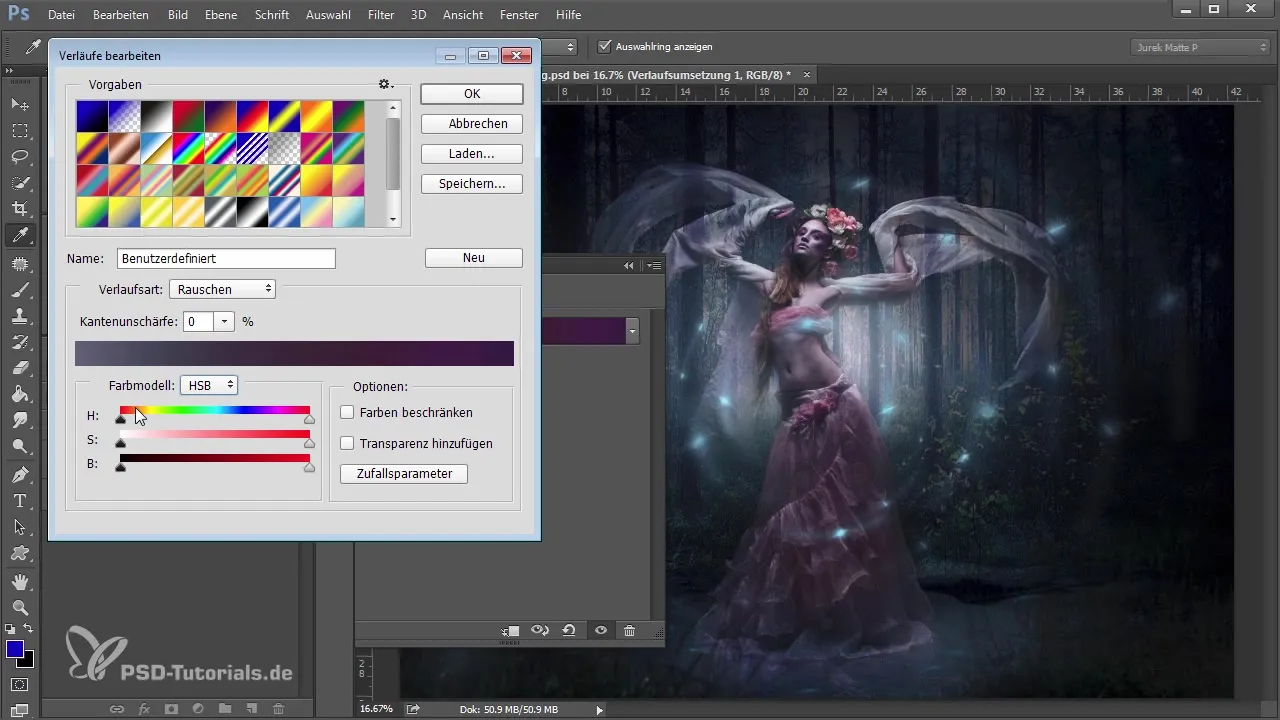Click the S saturation range slider bar

pyautogui.click(x=215, y=434)
